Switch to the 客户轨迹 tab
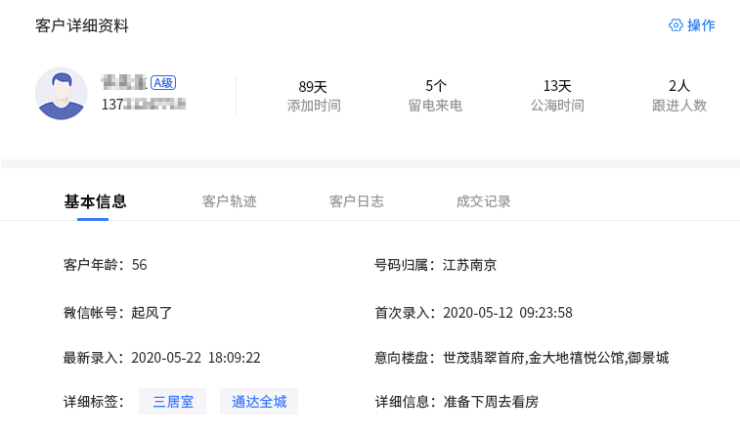This screenshot has width=740, height=438. (x=229, y=201)
